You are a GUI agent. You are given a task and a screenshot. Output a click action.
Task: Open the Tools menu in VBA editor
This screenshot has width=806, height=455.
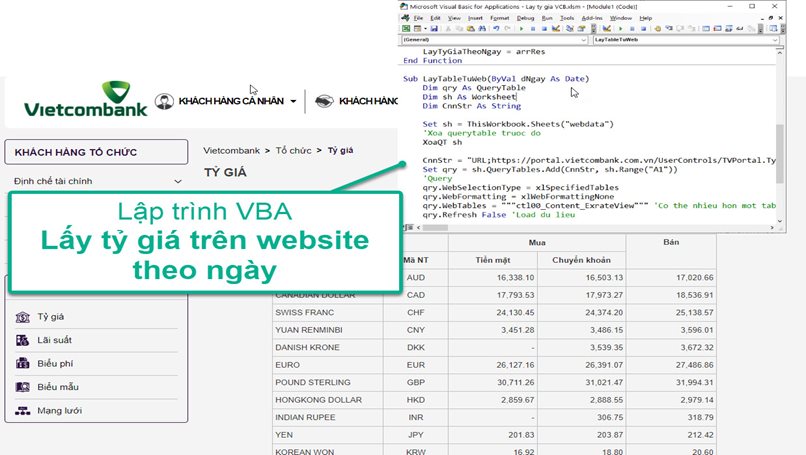click(x=567, y=18)
